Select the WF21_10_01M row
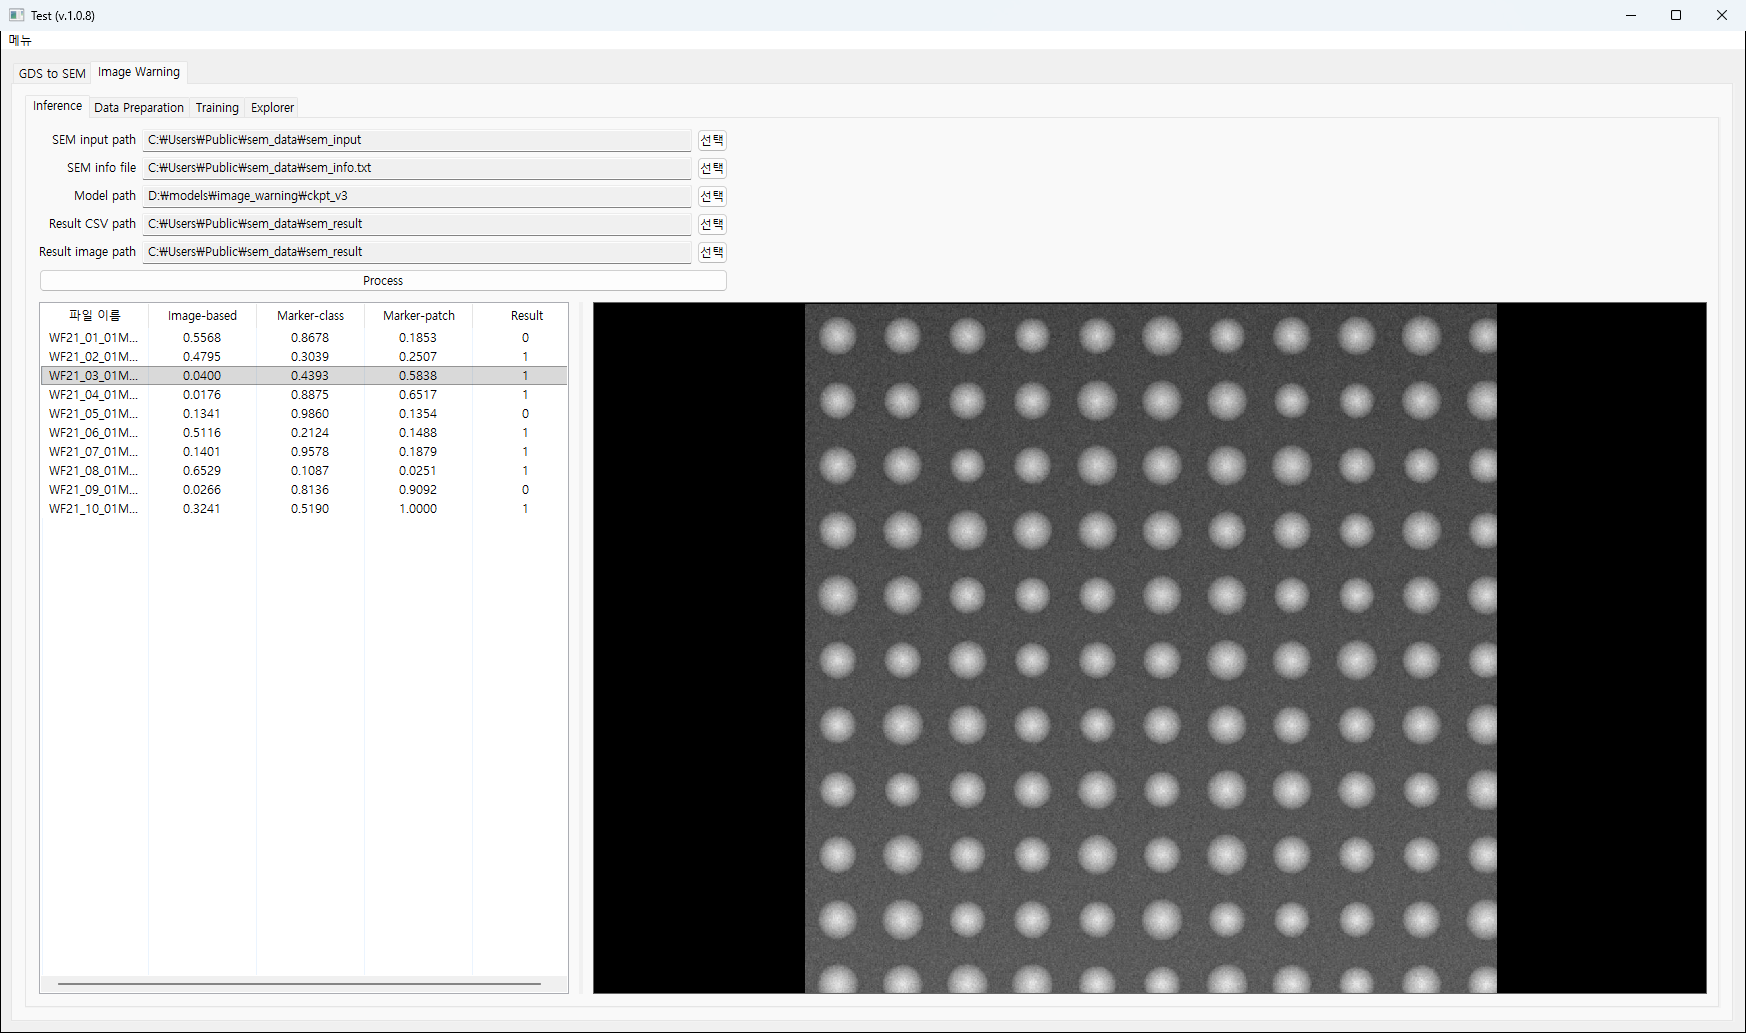 tap(304, 509)
